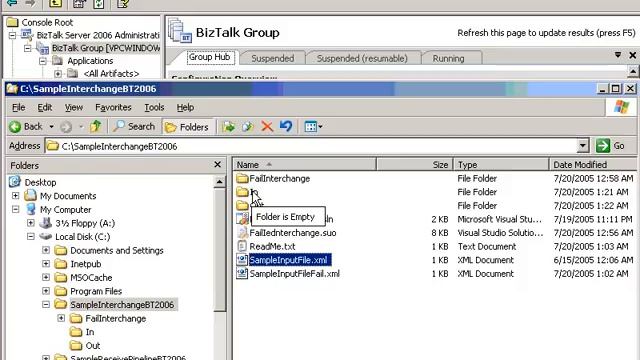Expand the FailInterchange tree subfolder node
Image resolution: width=640 pixels, height=360 pixels.
(x=61, y=318)
